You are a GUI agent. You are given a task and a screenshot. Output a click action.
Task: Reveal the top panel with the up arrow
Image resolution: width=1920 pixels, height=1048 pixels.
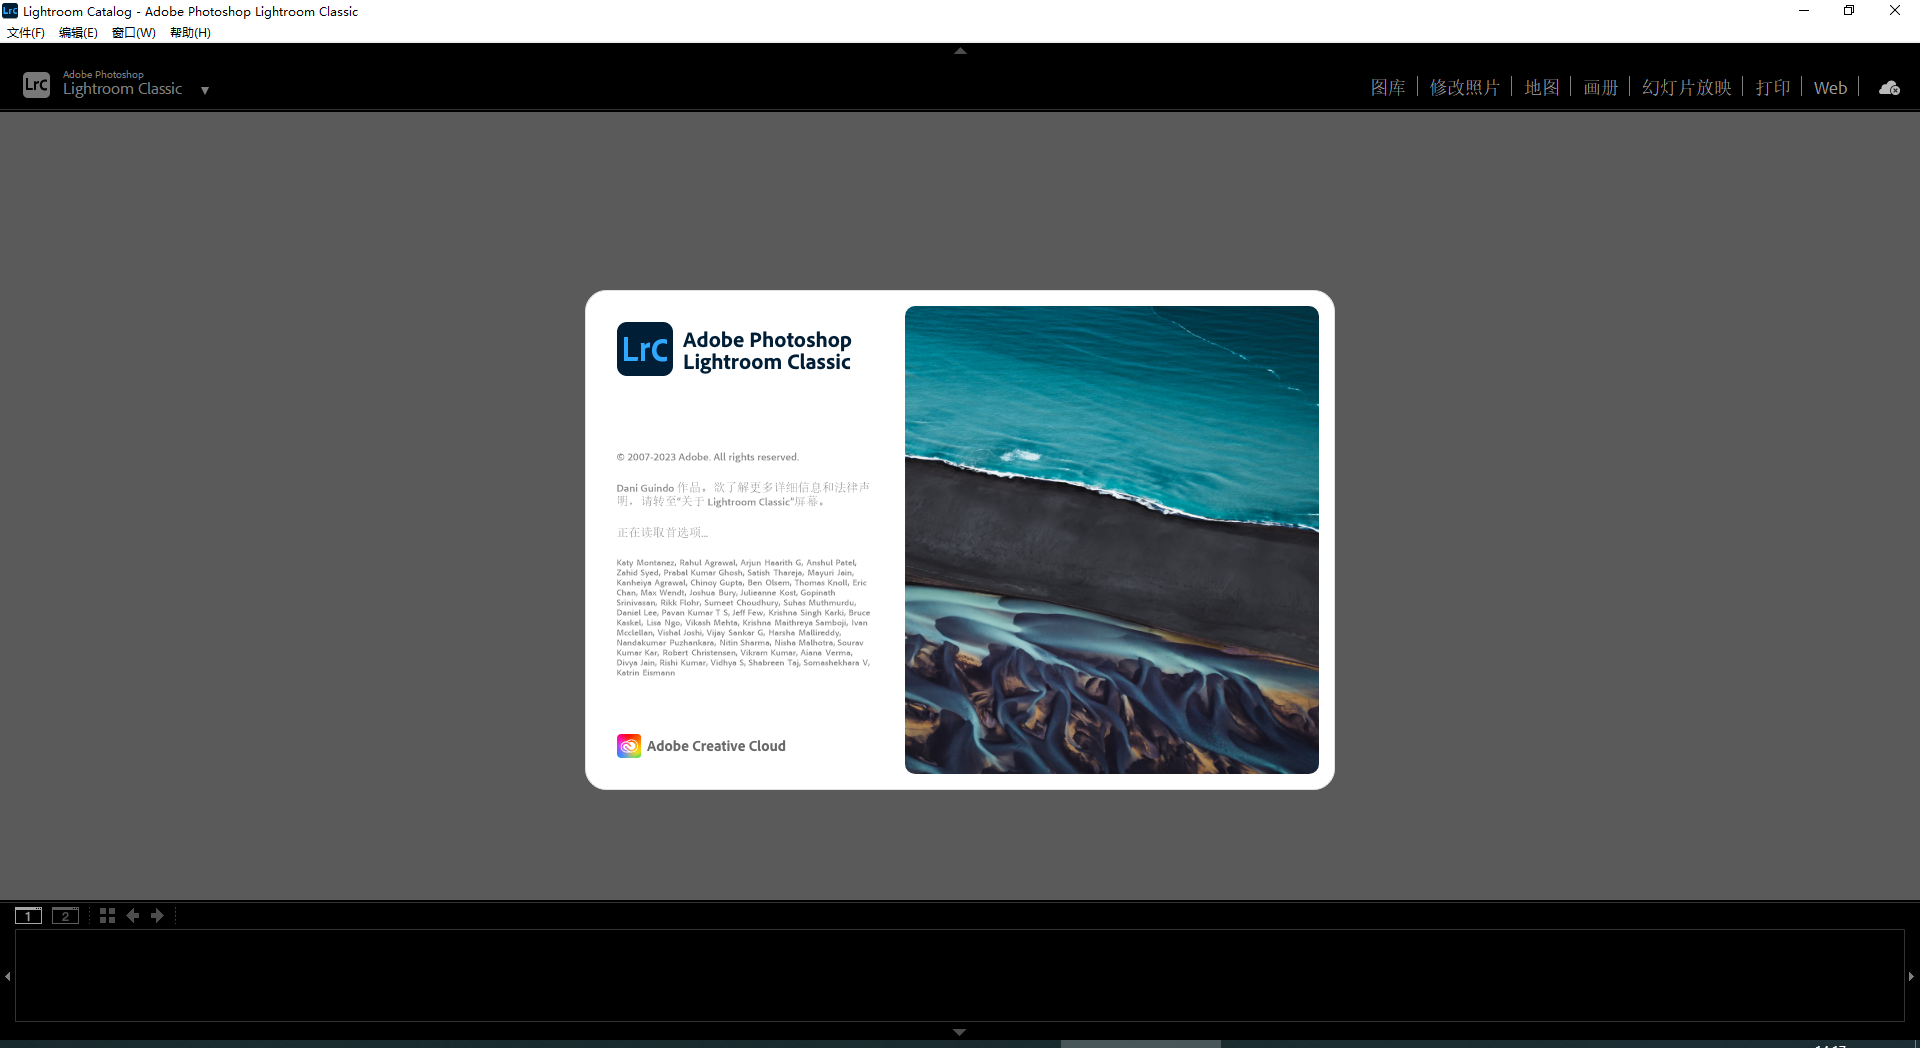[x=959, y=50]
